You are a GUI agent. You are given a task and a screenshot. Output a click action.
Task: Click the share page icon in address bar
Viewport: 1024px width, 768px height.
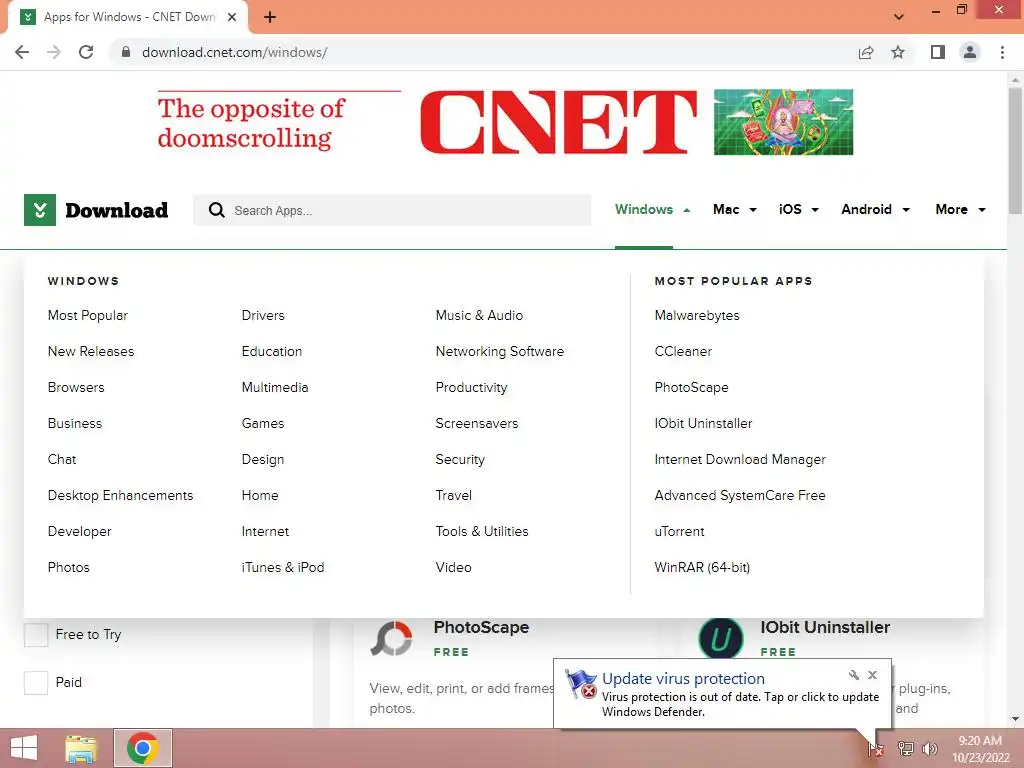(866, 52)
